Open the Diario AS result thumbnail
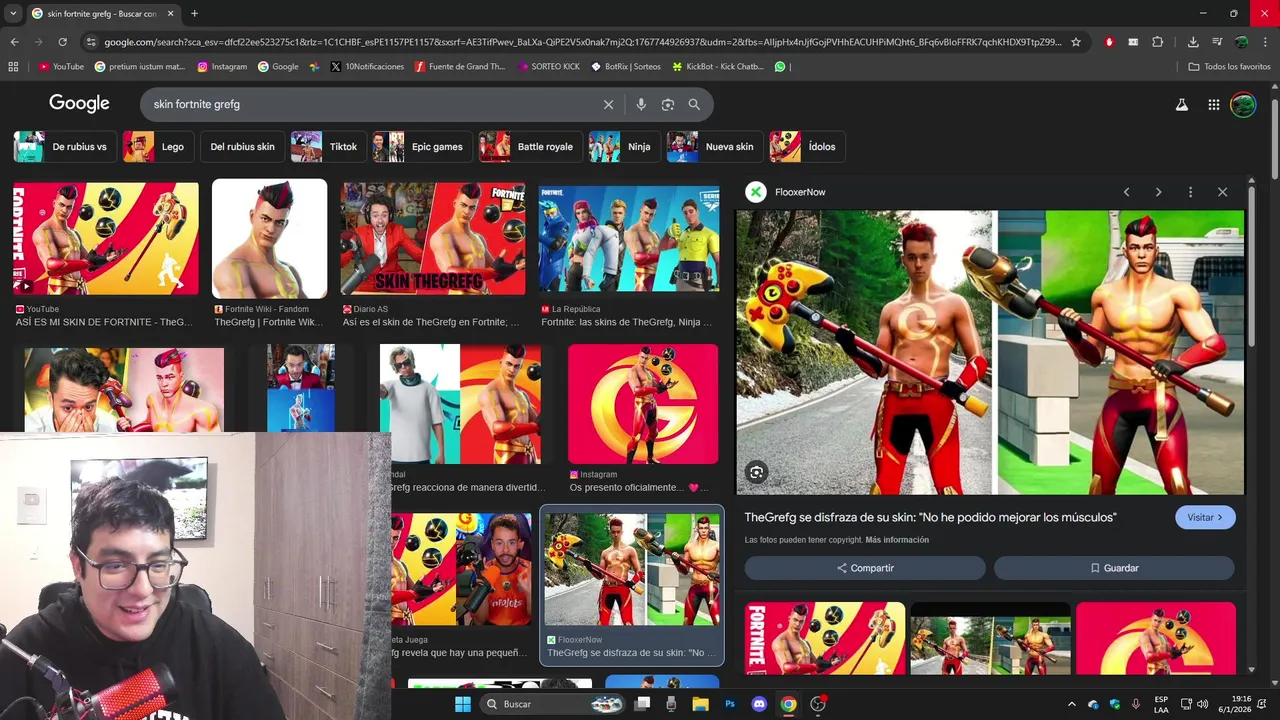The width and height of the screenshot is (1280, 720). pos(433,239)
